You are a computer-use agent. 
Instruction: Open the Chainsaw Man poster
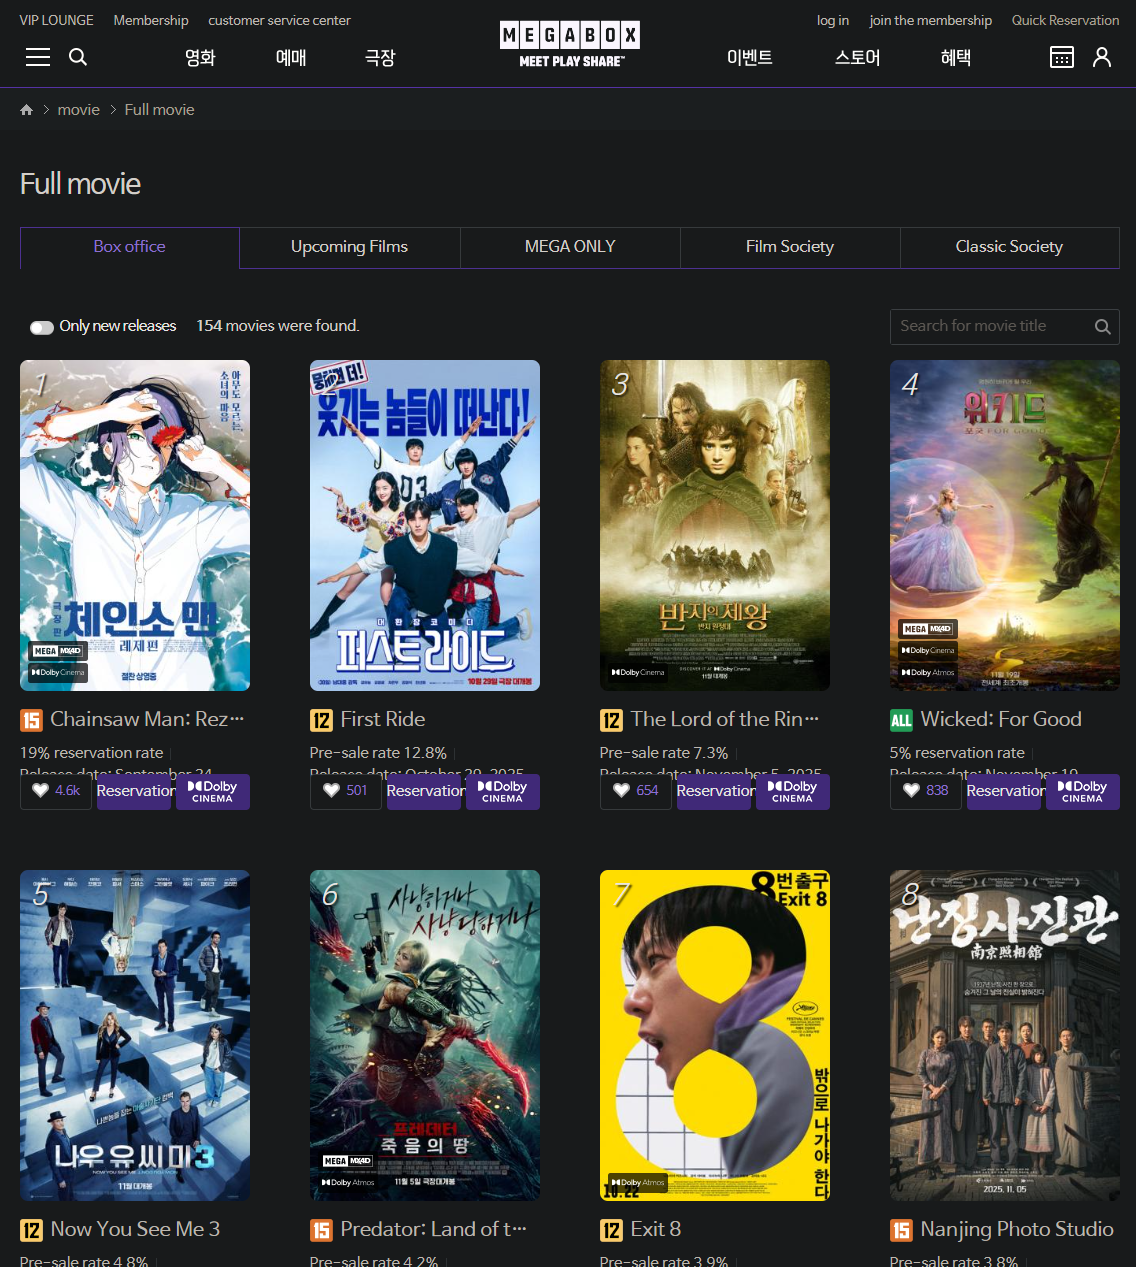tap(135, 525)
